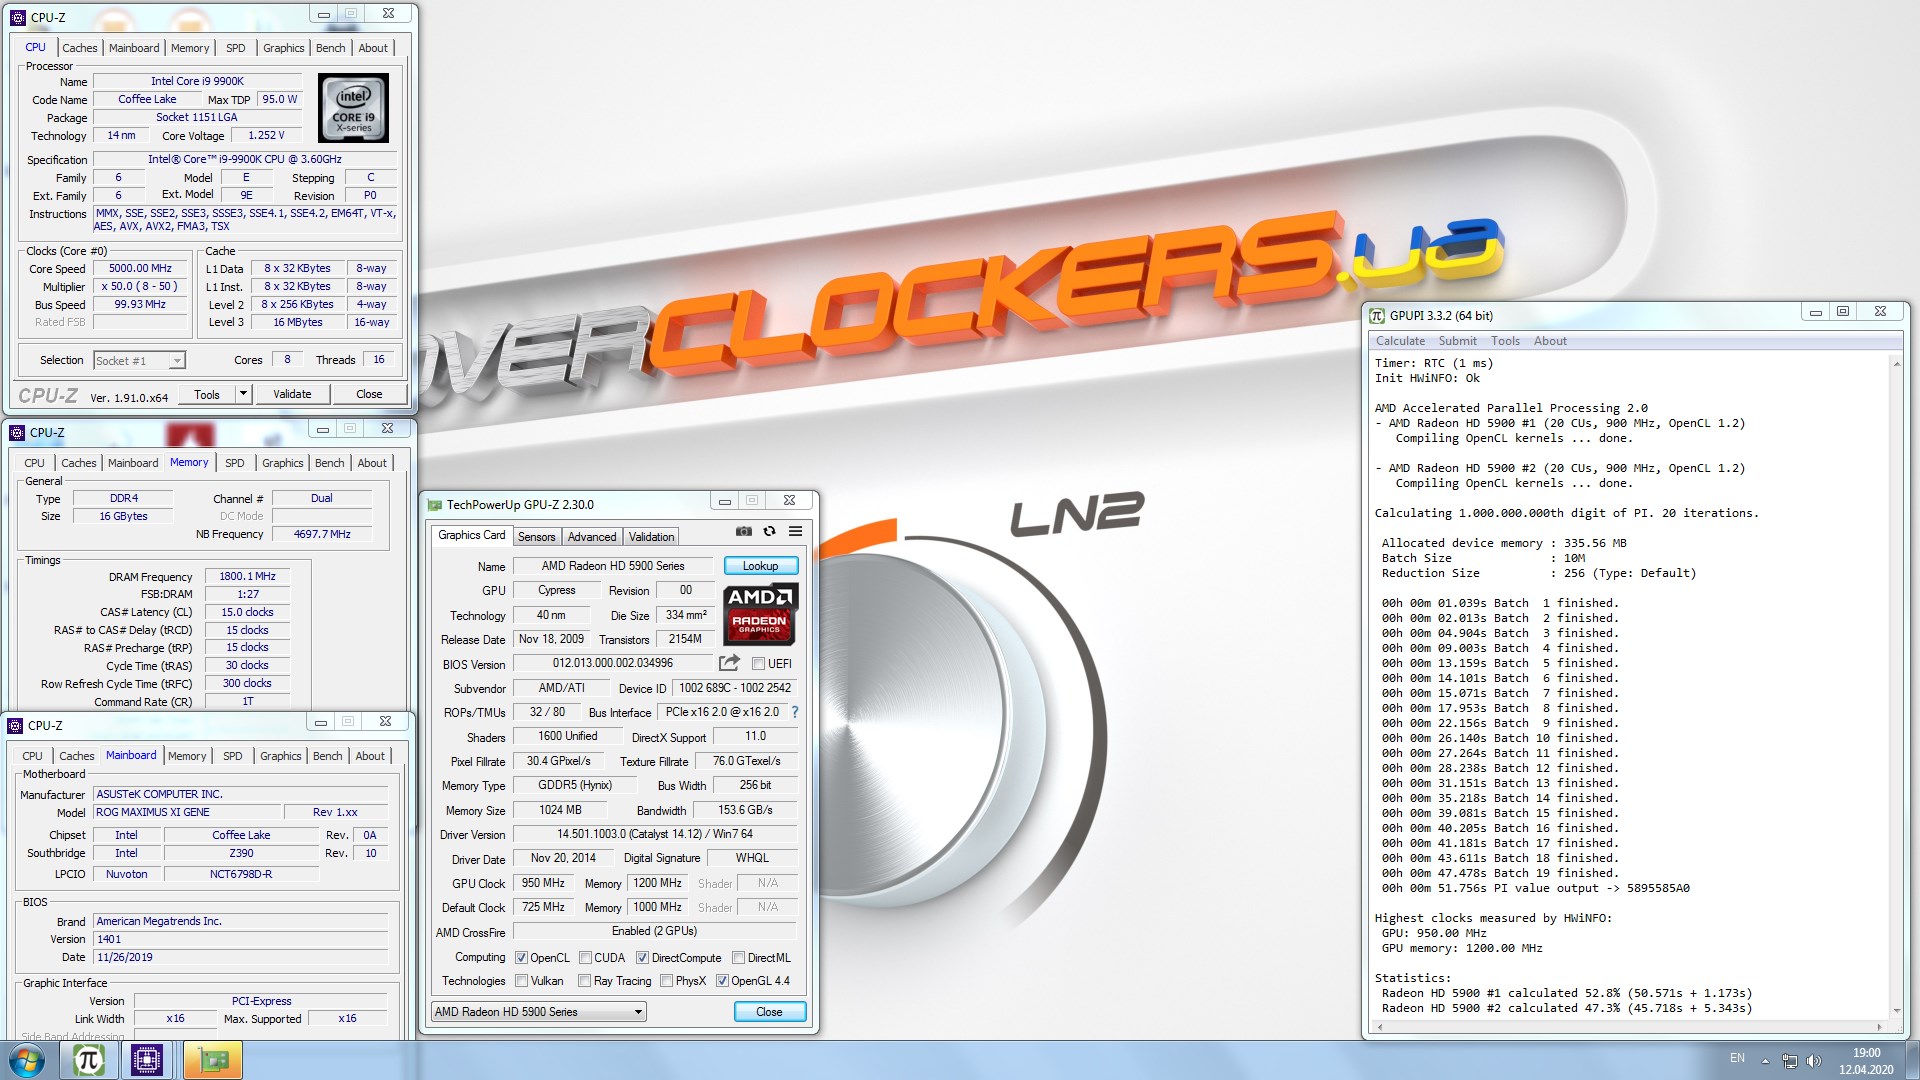Click the Core Speed value 5000.00 MHz
Viewport: 1920px width, 1080px height.
pyautogui.click(x=141, y=268)
